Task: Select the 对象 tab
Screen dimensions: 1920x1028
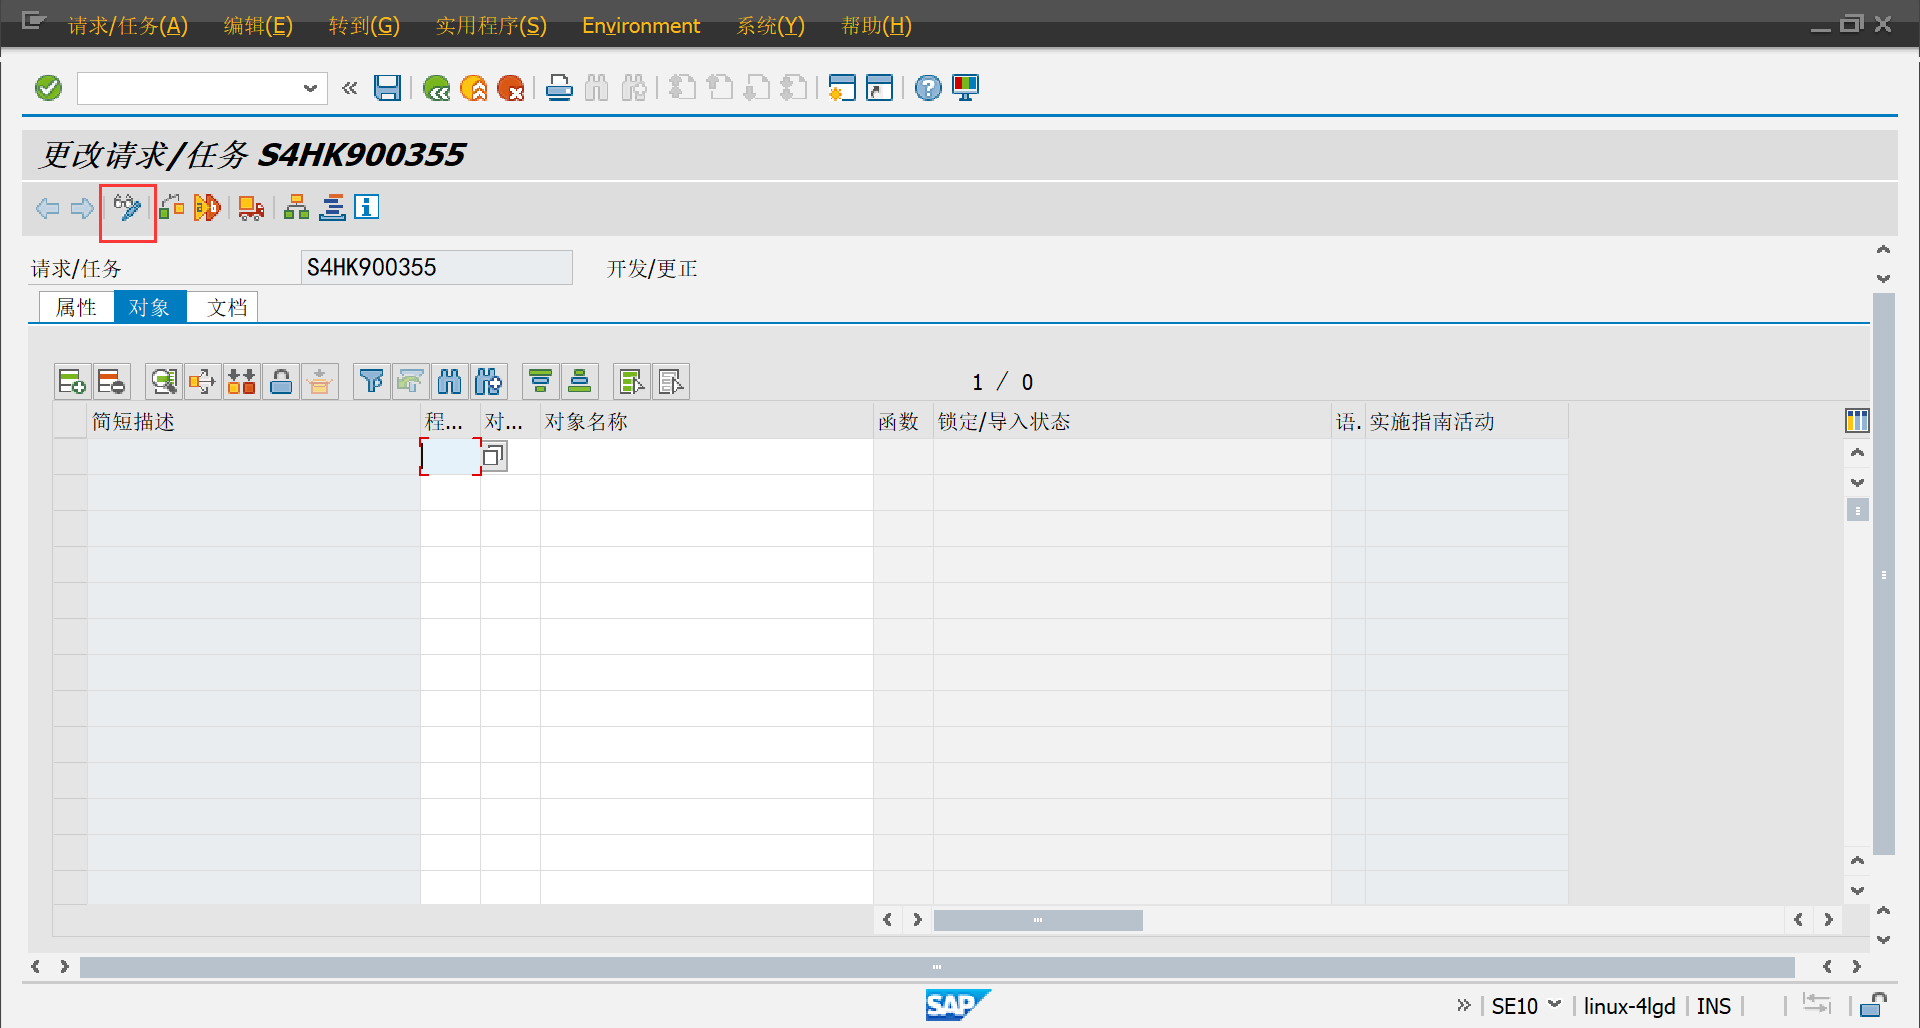Action: (150, 307)
